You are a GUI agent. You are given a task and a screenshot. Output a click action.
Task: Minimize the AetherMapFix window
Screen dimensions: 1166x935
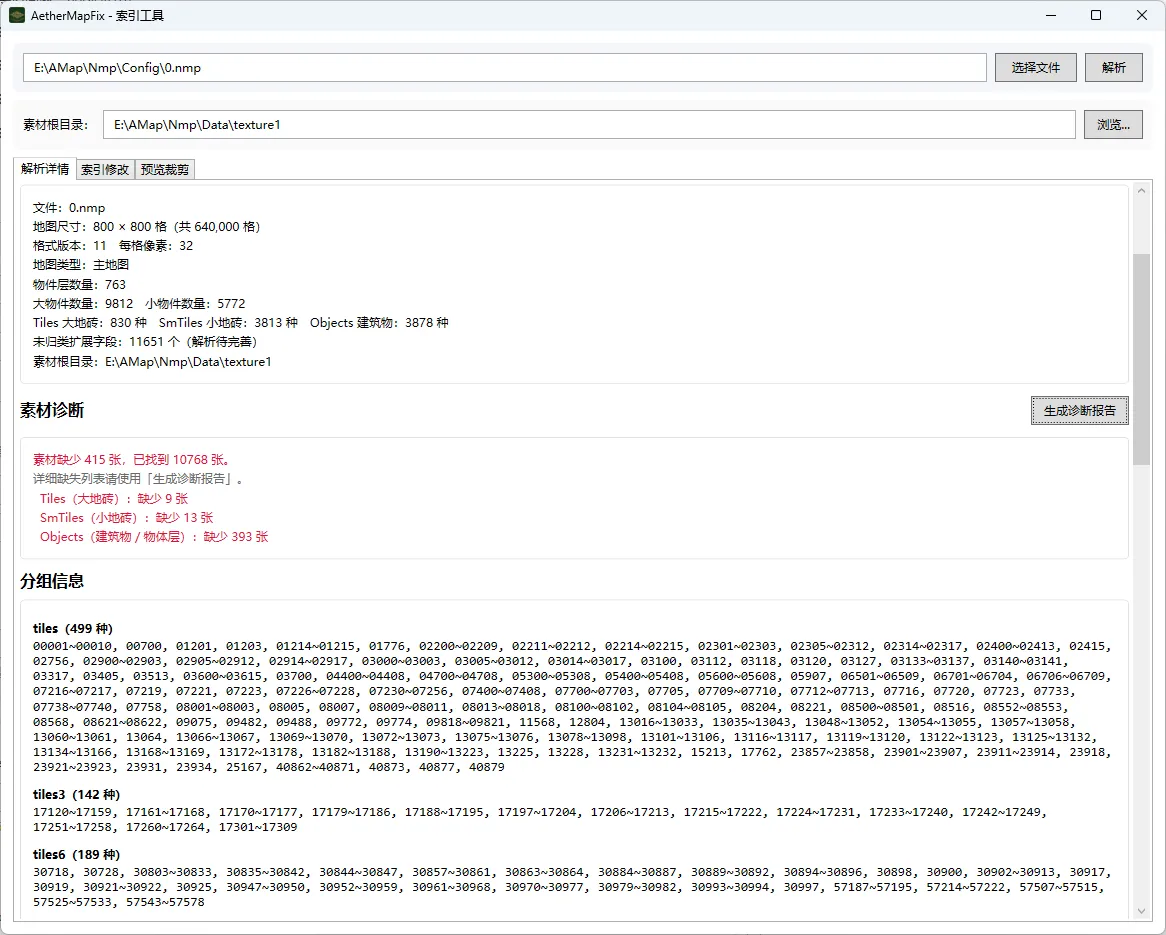1051,15
